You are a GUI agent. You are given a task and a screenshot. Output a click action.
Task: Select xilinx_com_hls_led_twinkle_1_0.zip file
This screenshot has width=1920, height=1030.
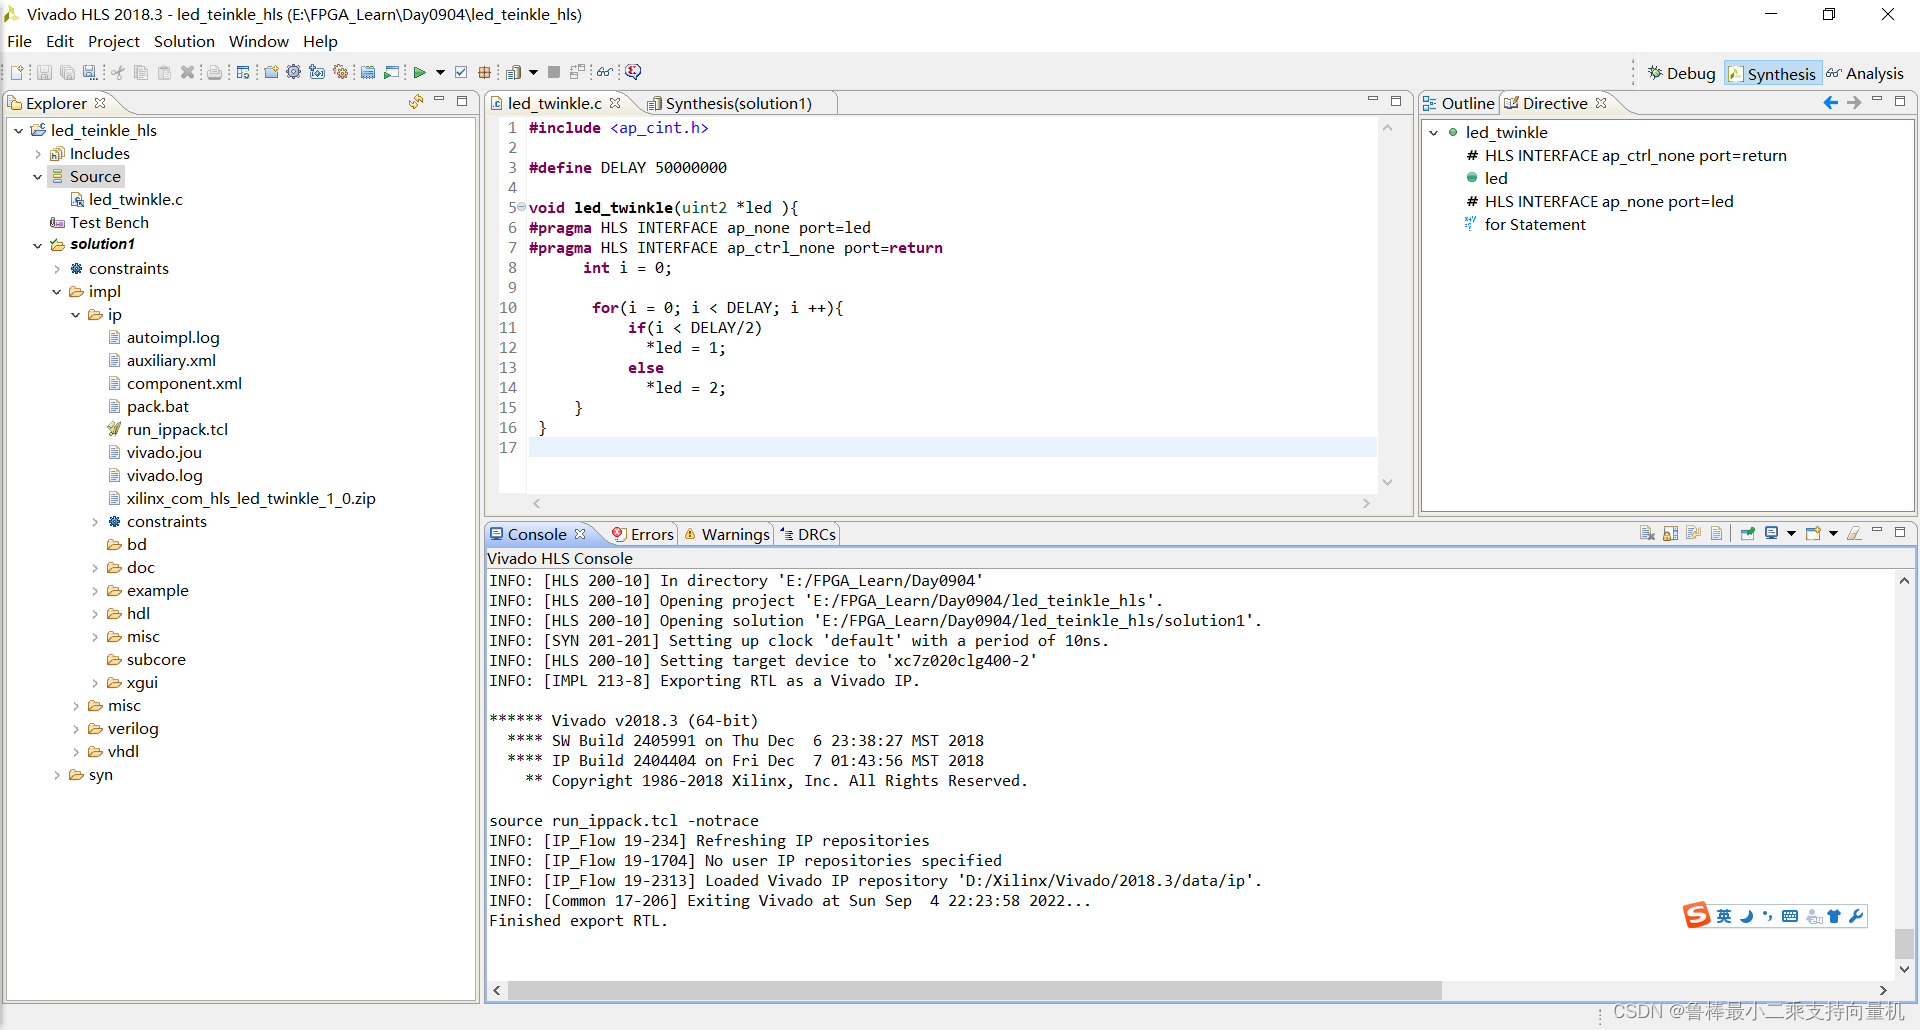250,499
